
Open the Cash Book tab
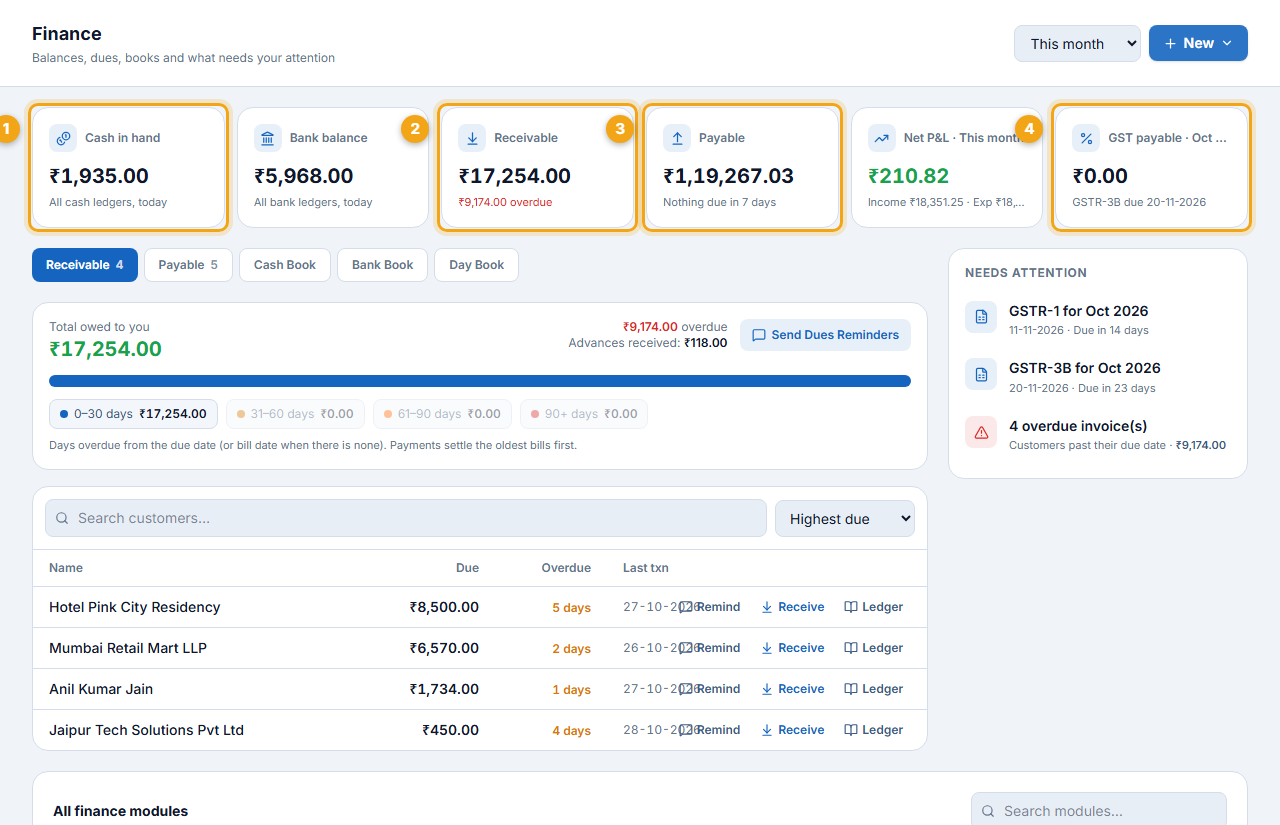pos(285,265)
